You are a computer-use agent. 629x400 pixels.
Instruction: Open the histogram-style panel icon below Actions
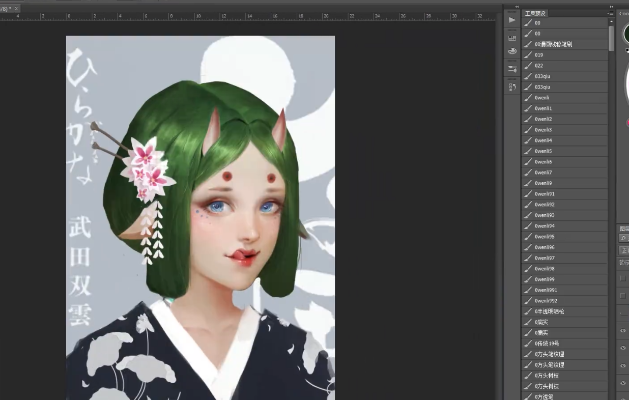tap(512, 39)
